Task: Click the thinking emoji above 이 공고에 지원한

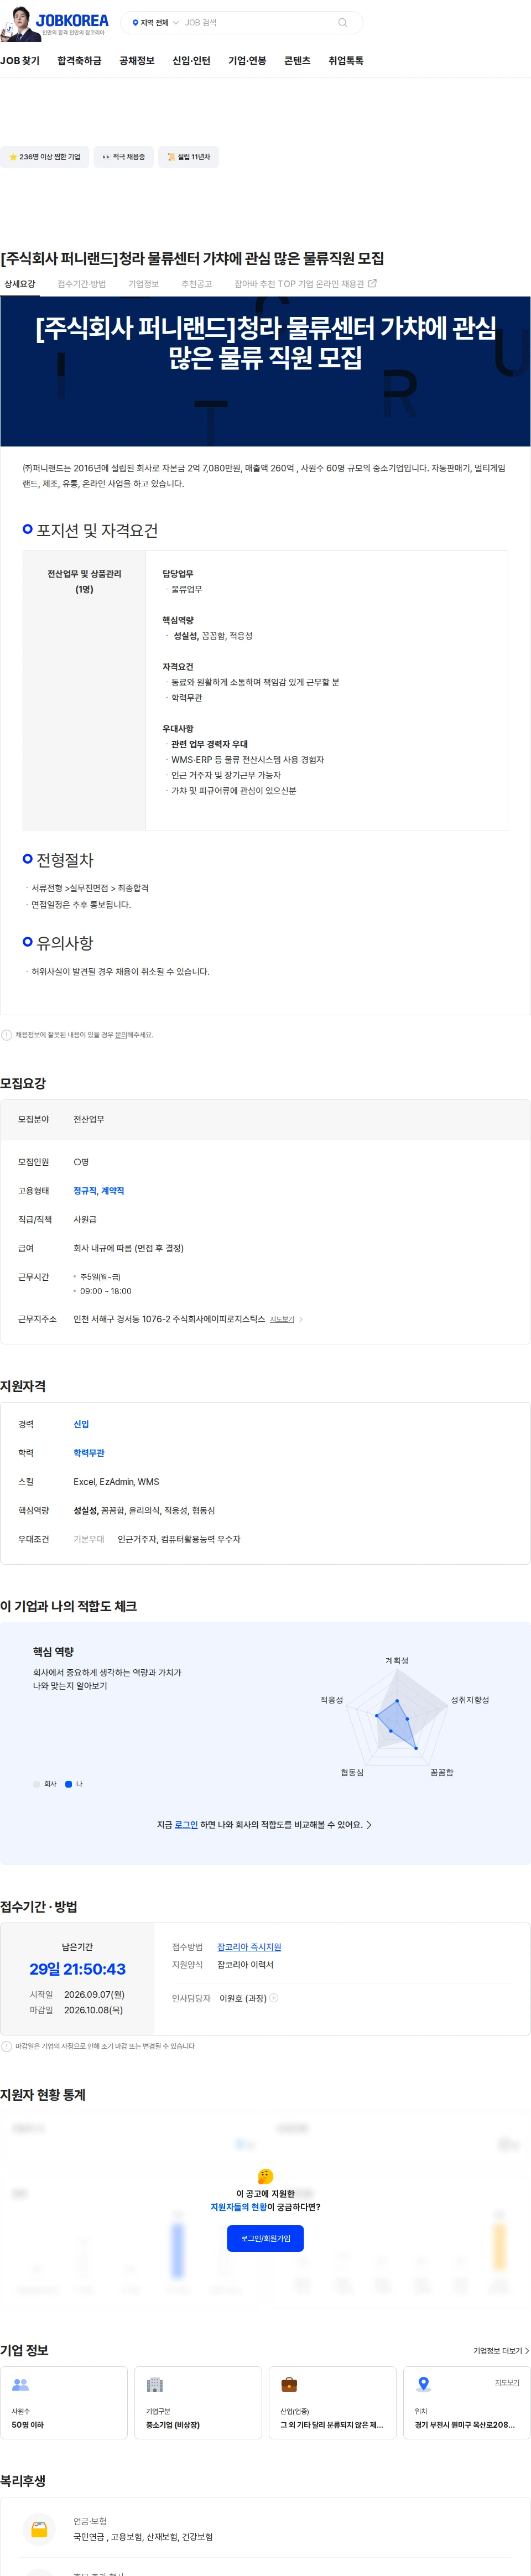Action: tap(265, 2176)
